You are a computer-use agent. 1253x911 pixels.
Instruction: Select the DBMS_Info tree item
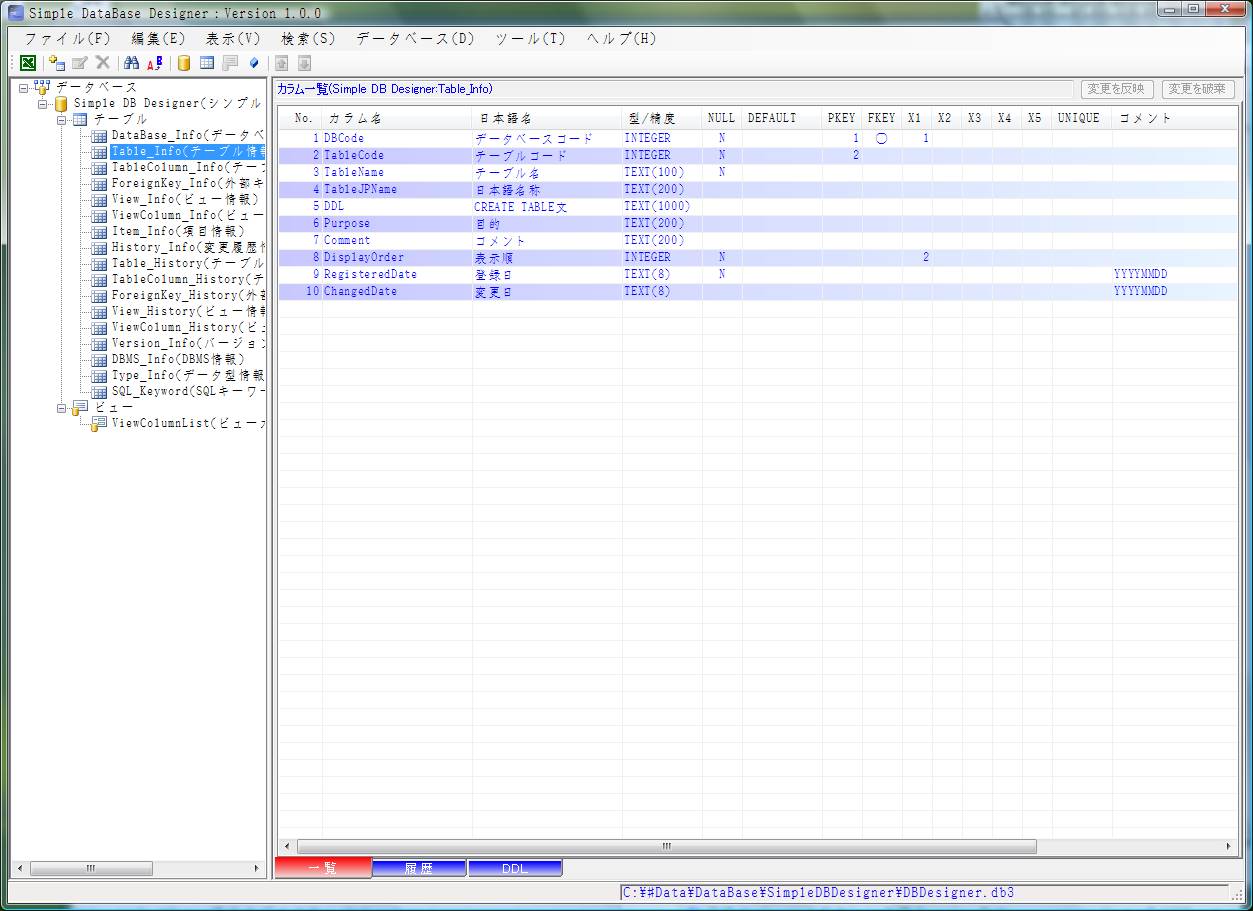coord(177,359)
